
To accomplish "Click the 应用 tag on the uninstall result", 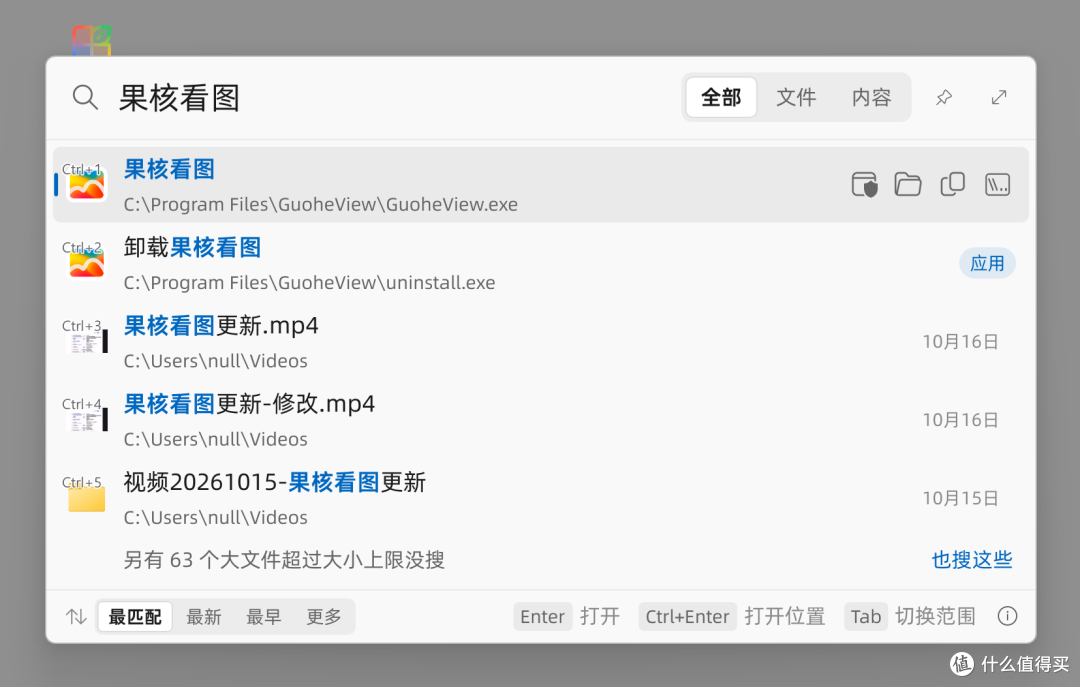I will click(x=987, y=263).
